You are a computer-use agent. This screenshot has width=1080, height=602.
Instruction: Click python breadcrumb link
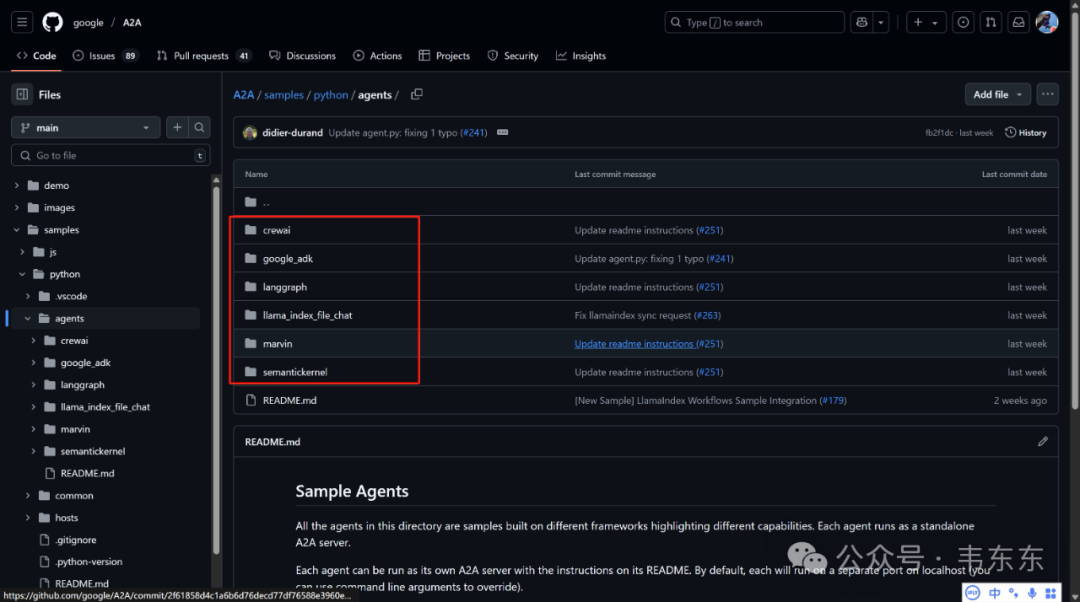[331, 95]
